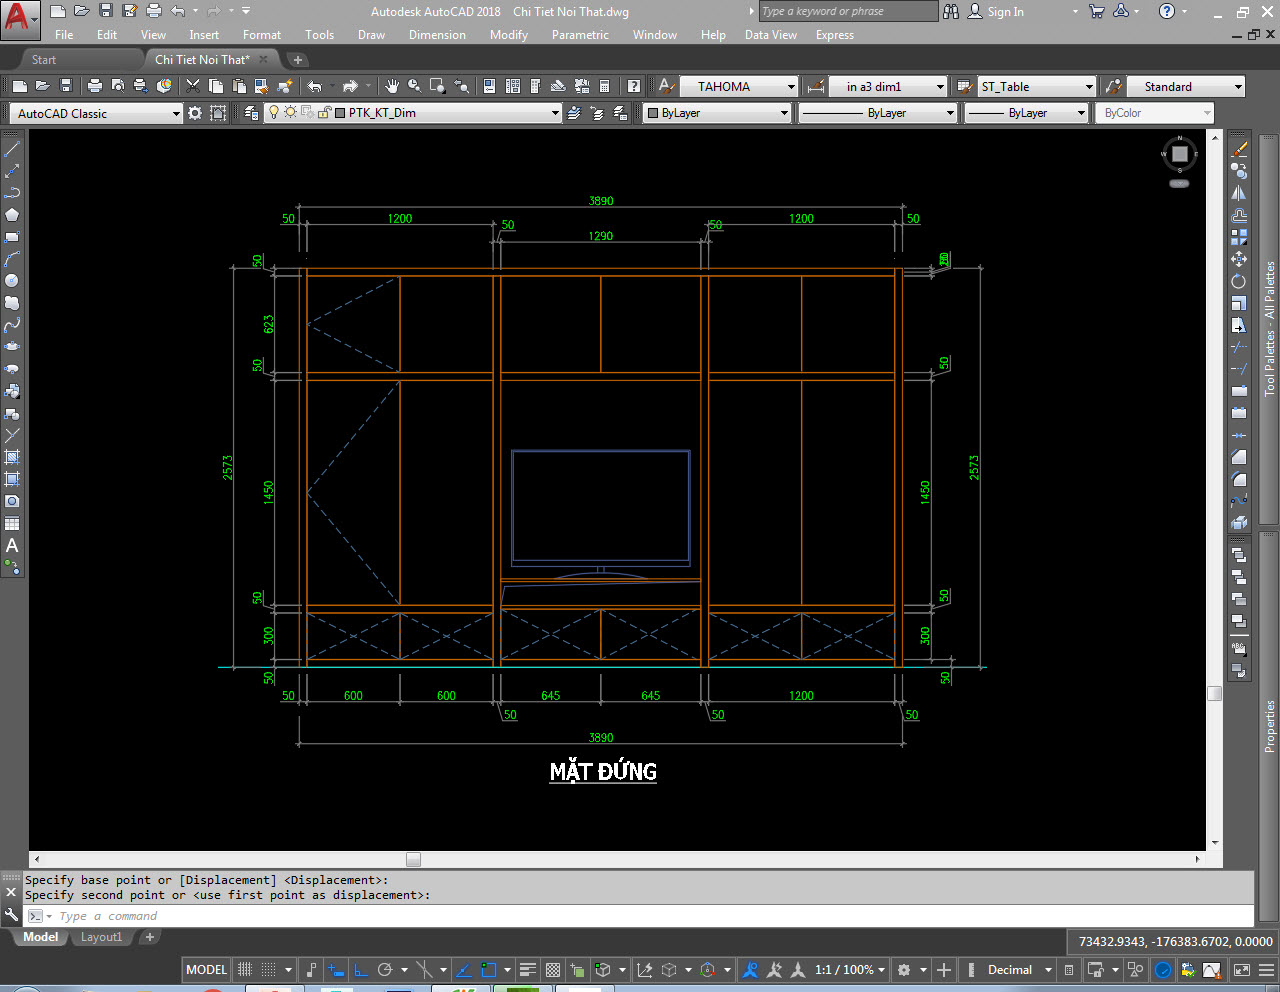Toggle MODEL space button in status bar
Screen dimensions: 1280x992
pos(207,969)
